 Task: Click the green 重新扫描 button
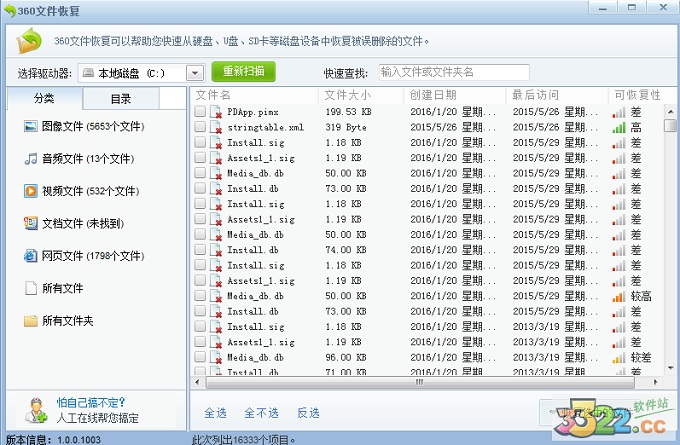point(243,72)
